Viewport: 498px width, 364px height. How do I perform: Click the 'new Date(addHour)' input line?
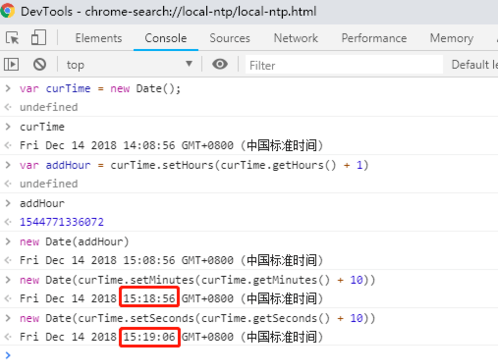(x=74, y=242)
